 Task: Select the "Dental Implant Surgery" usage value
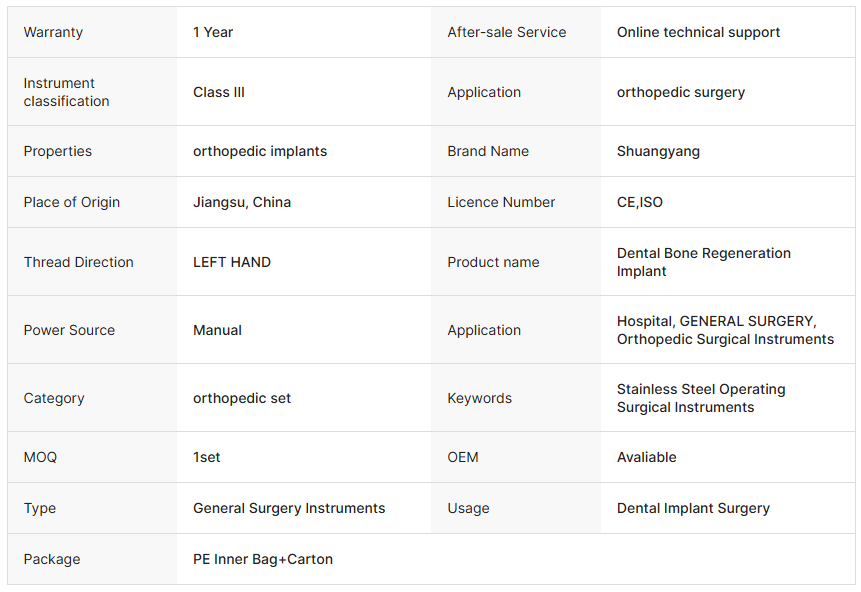[x=693, y=508]
